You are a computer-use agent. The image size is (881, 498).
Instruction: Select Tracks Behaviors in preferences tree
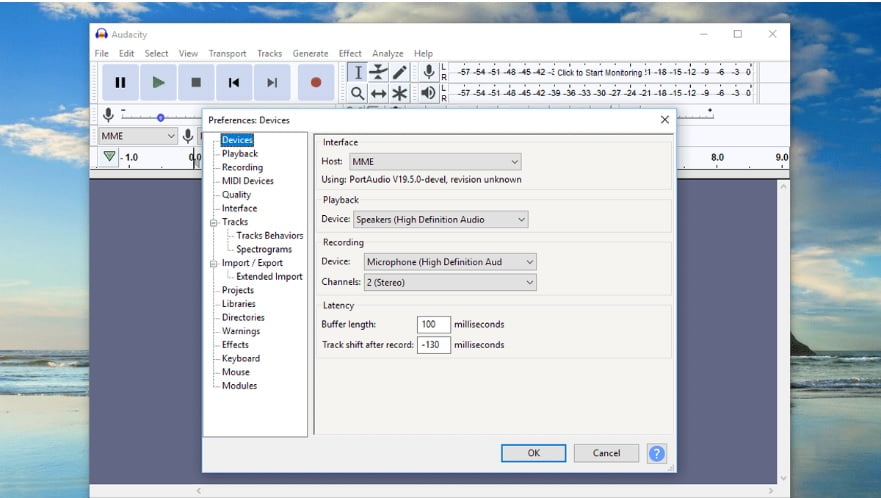(270, 236)
